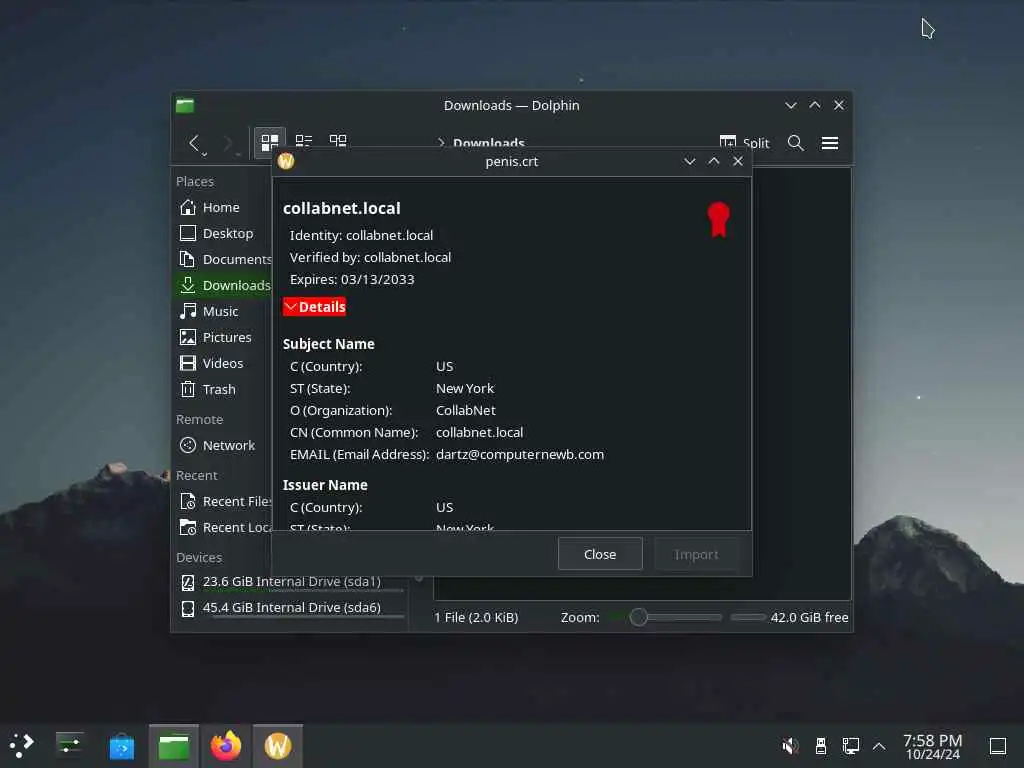Switch to Dolphin from the taskbar
Screen dimensions: 1024x768
174,746
